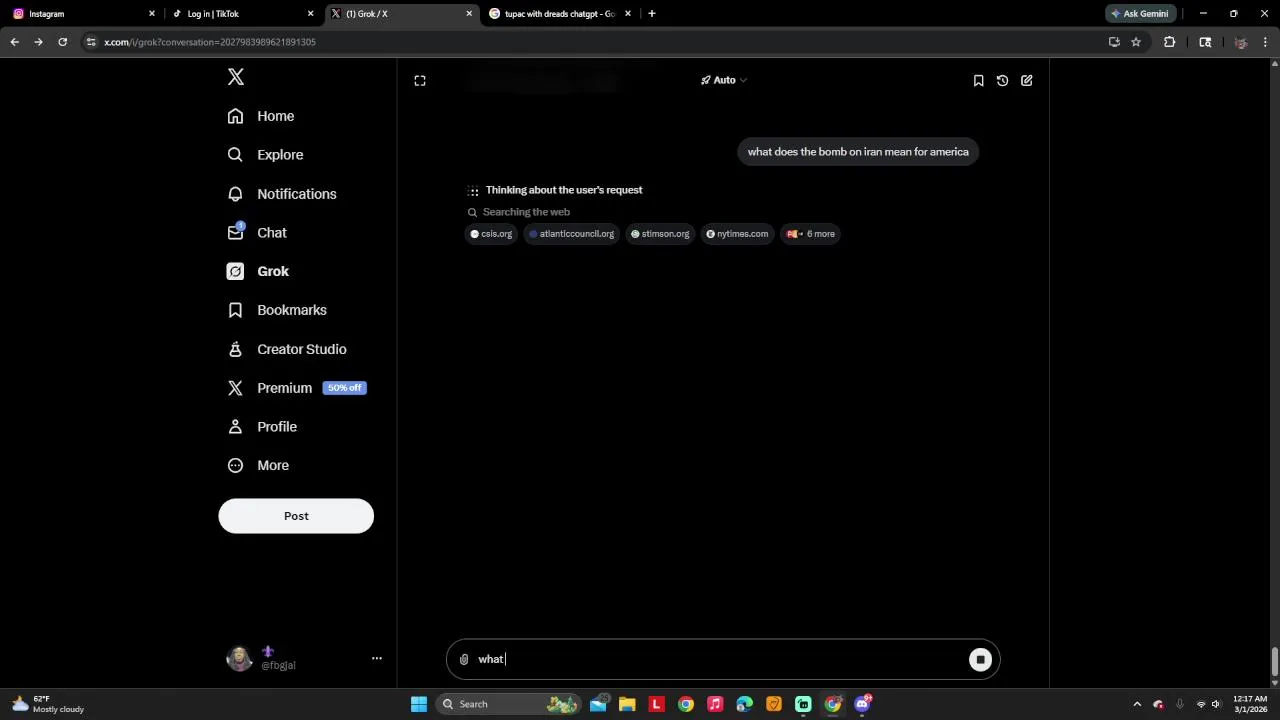Click the user message bubble about Iran

point(858,152)
